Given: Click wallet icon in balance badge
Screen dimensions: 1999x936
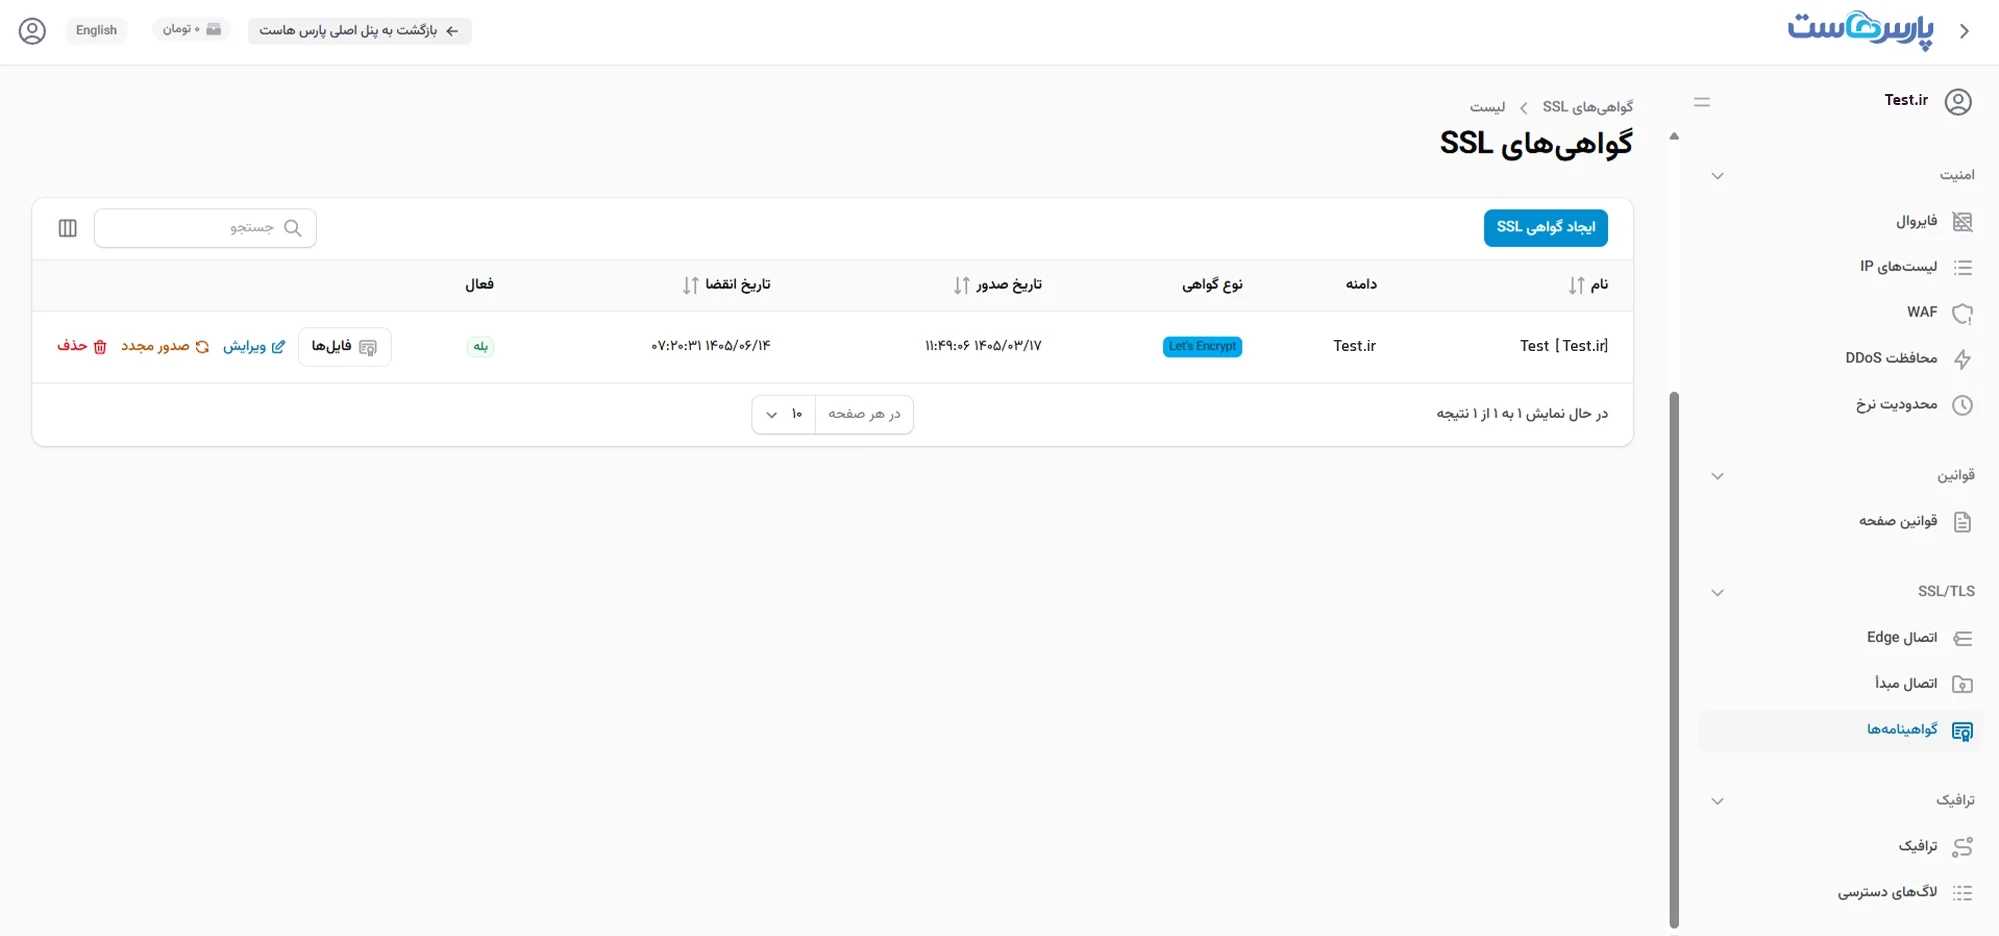Looking at the screenshot, I should tap(214, 29).
